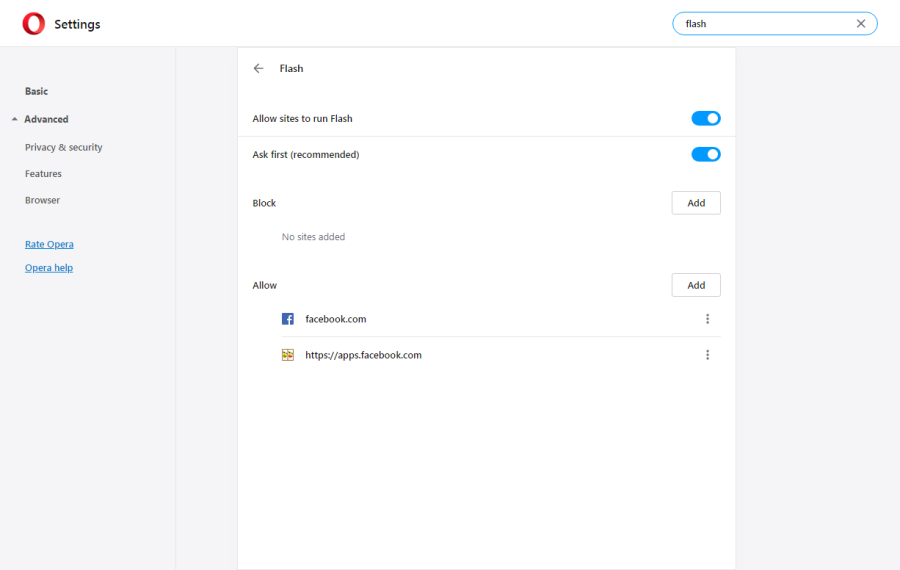Open the Browser settings section

(x=42, y=200)
